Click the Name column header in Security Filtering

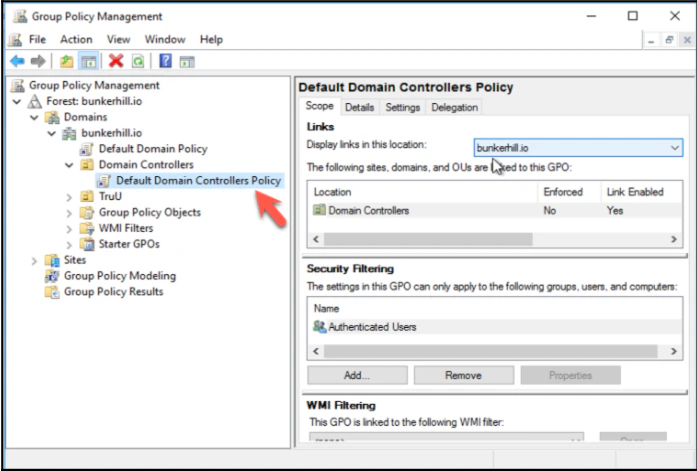pos(495,308)
